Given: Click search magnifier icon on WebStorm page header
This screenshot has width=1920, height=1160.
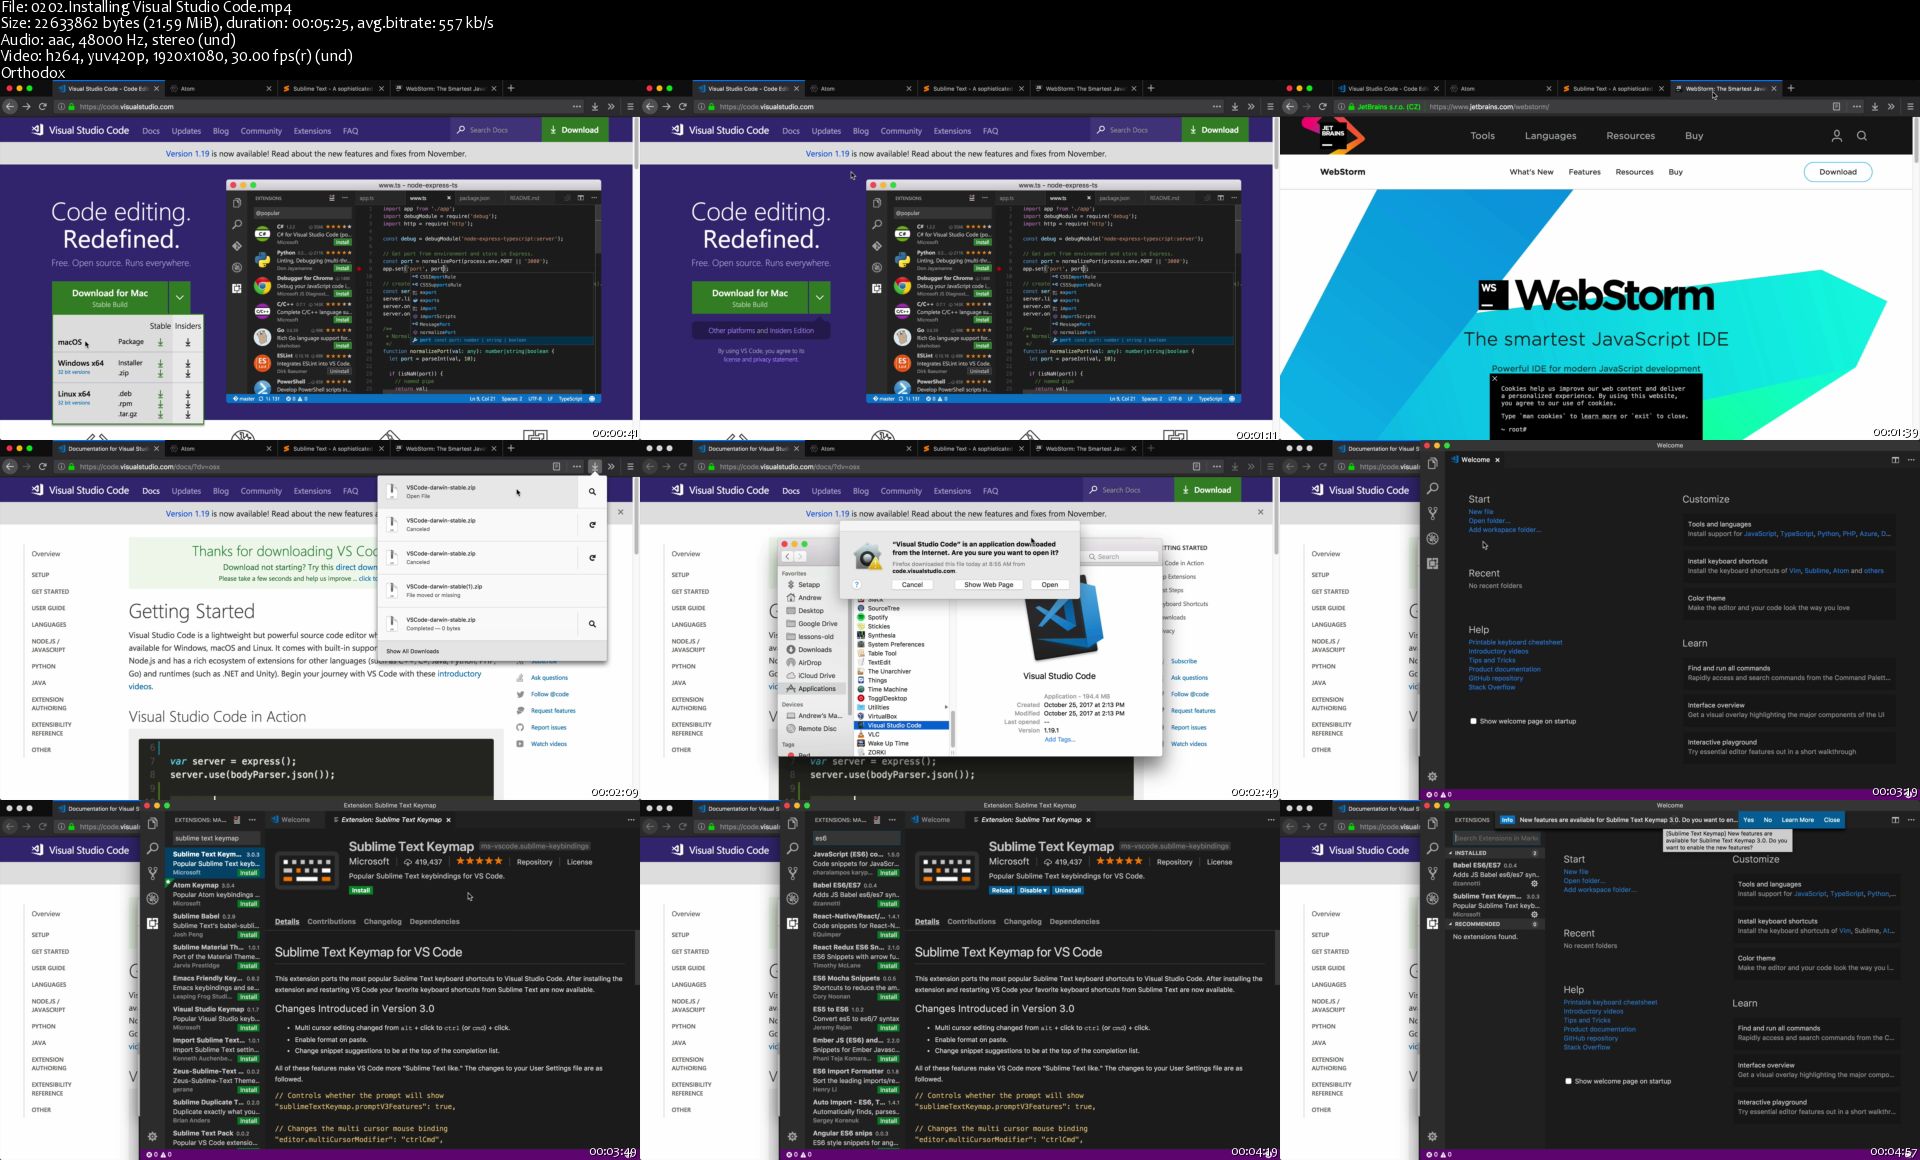Looking at the screenshot, I should point(1862,136).
